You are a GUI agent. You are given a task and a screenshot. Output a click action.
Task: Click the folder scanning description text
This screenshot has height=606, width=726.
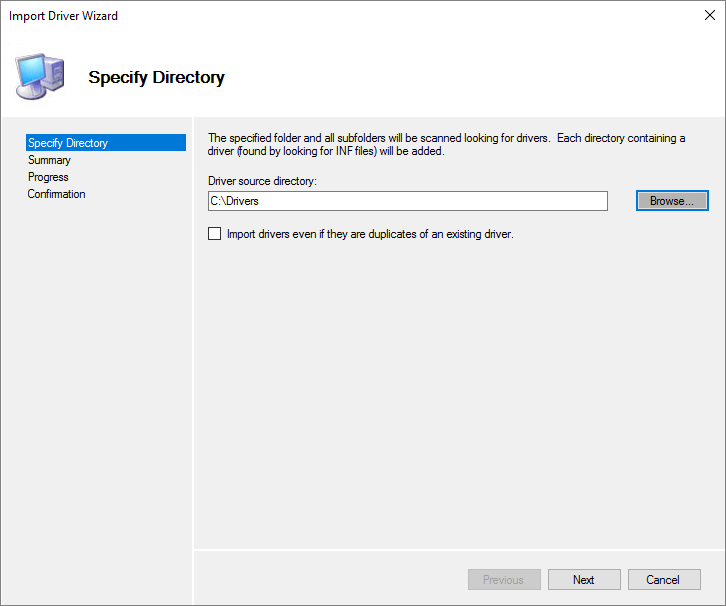[x=446, y=145]
